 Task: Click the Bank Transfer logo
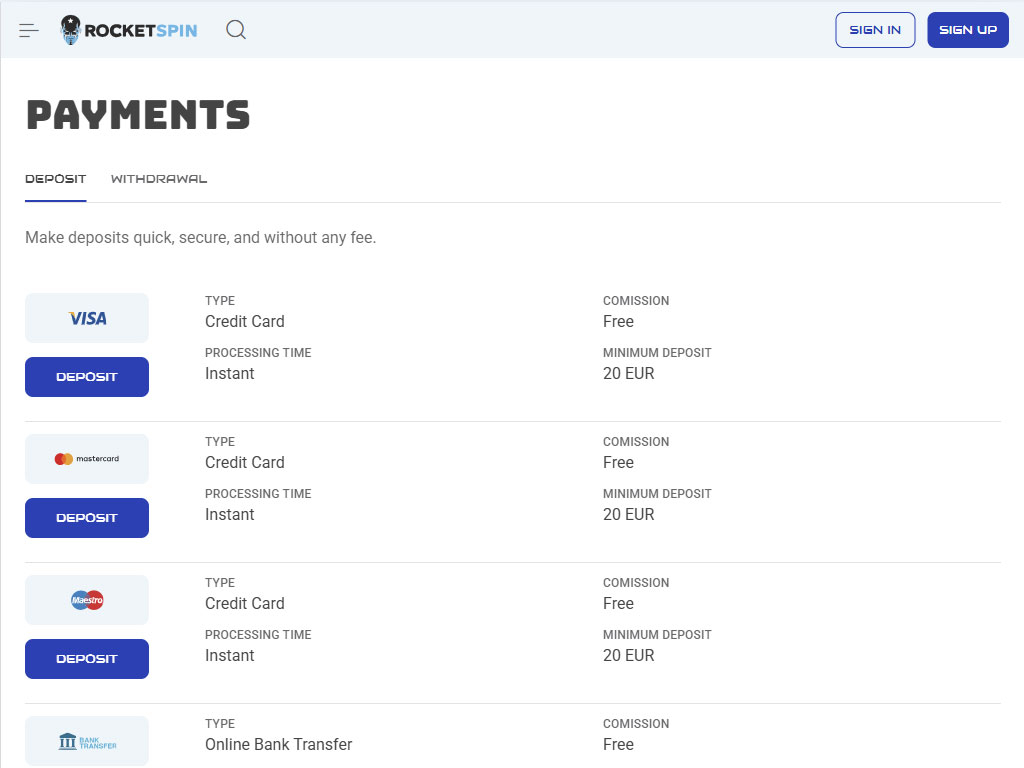(x=87, y=741)
